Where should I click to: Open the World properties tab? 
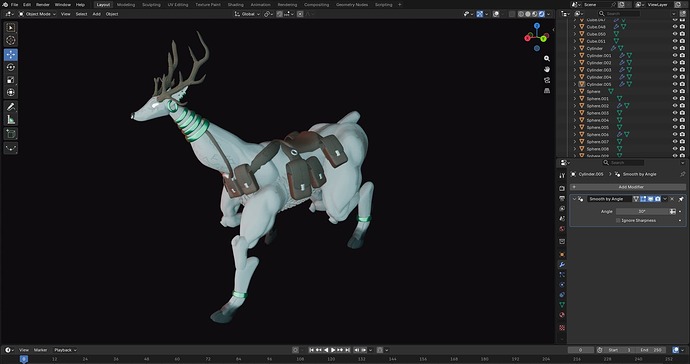click(562, 229)
